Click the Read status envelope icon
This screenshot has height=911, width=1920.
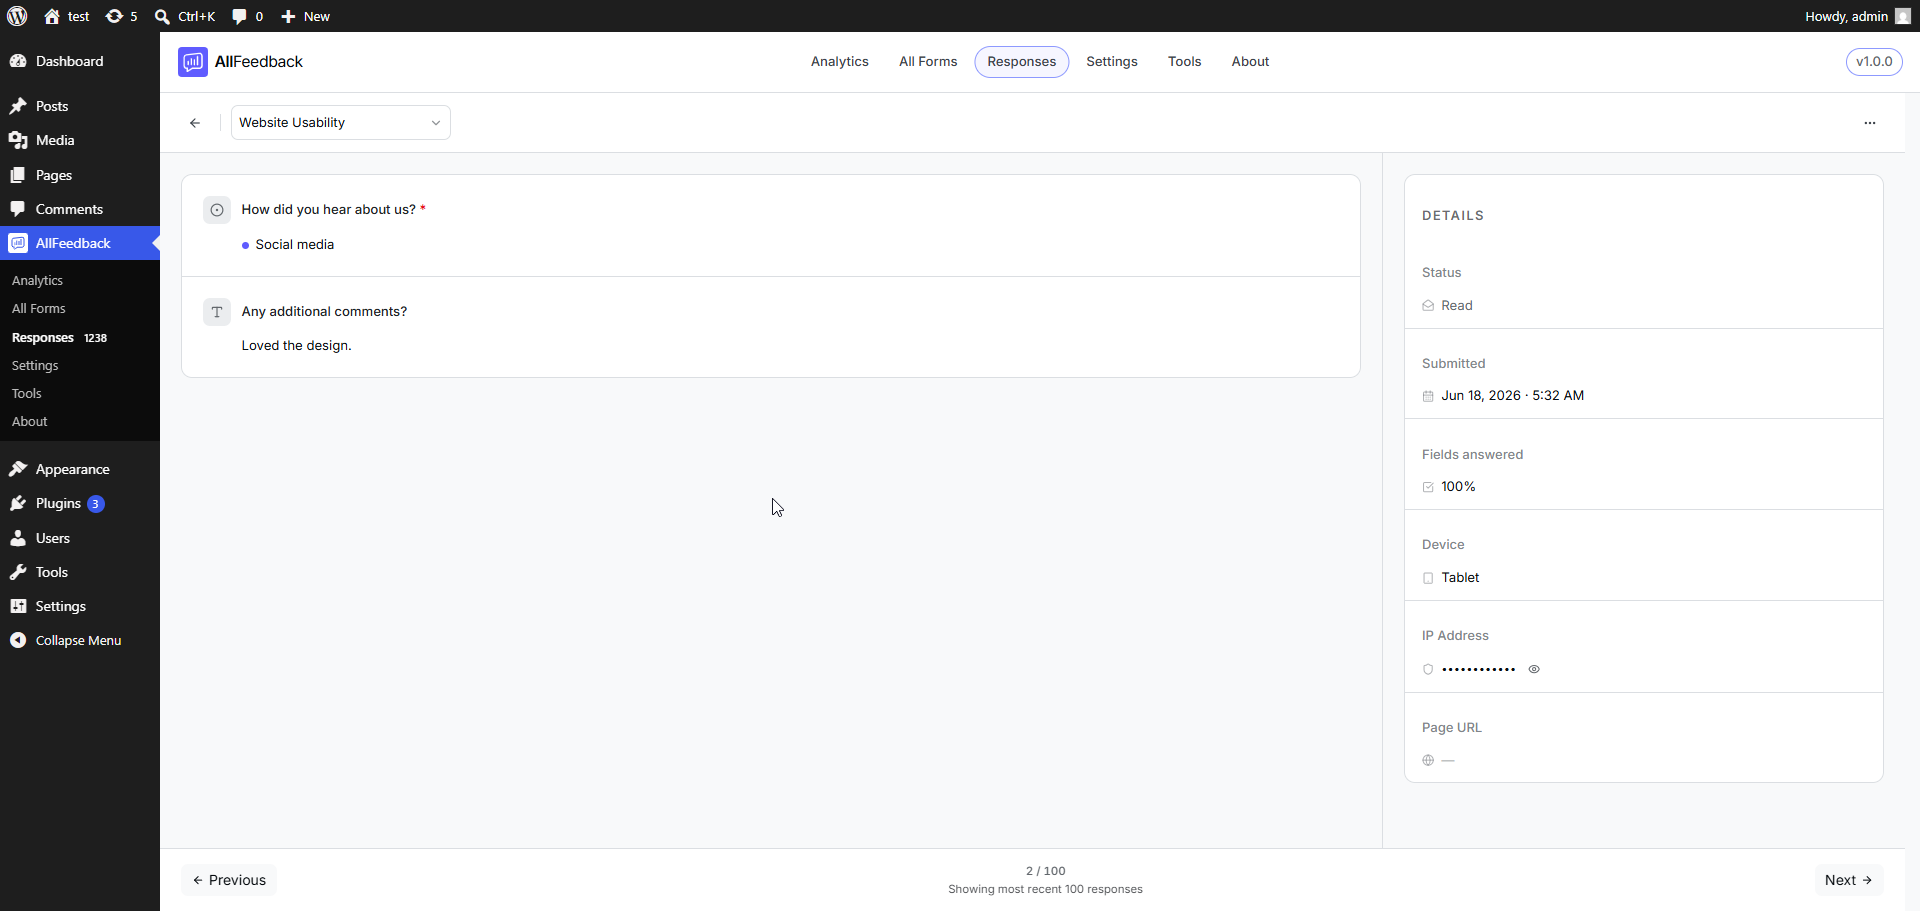(x=1428, y=306)
